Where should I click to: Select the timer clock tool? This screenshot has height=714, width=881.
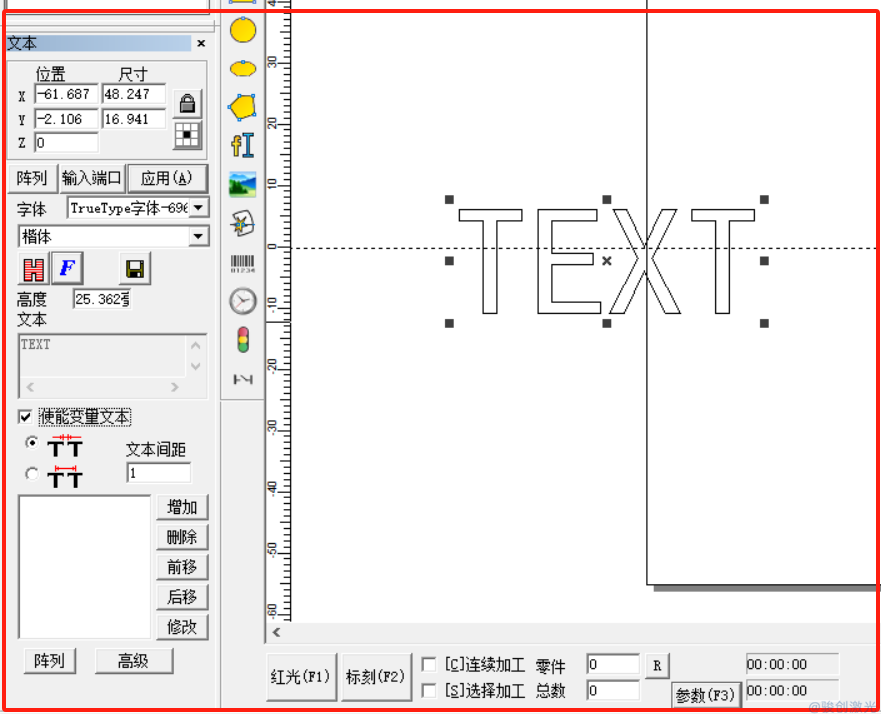243,301
